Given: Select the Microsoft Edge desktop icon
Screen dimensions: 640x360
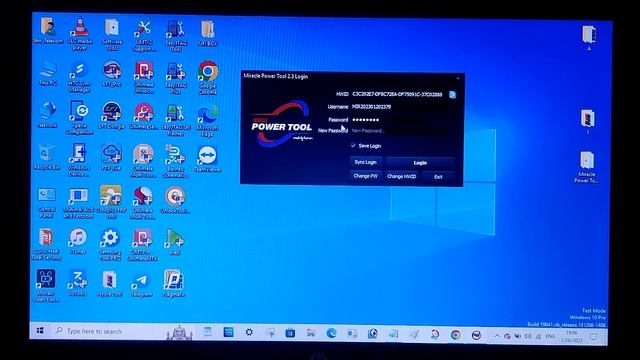Looking at the screenshot, I should click(208, 121).
